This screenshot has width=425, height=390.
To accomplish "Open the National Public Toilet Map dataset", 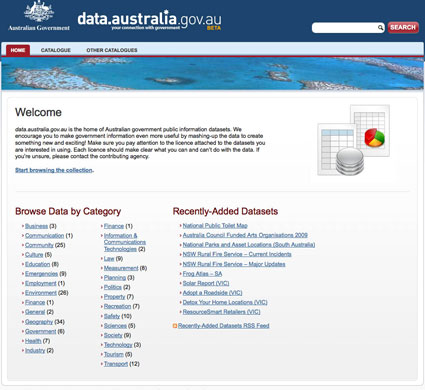I will pyautogui.click(x=215, y=226).
